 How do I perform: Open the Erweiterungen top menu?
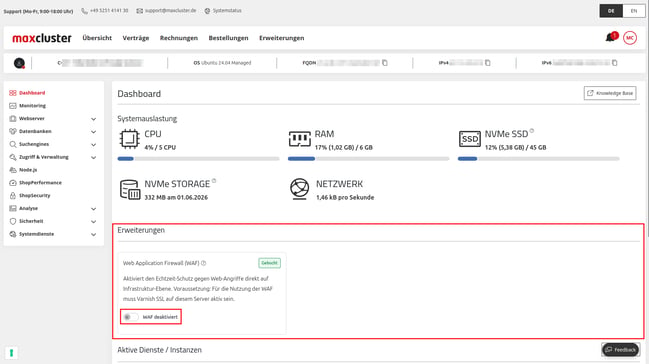pyautogui.click(x=281, y=38)
